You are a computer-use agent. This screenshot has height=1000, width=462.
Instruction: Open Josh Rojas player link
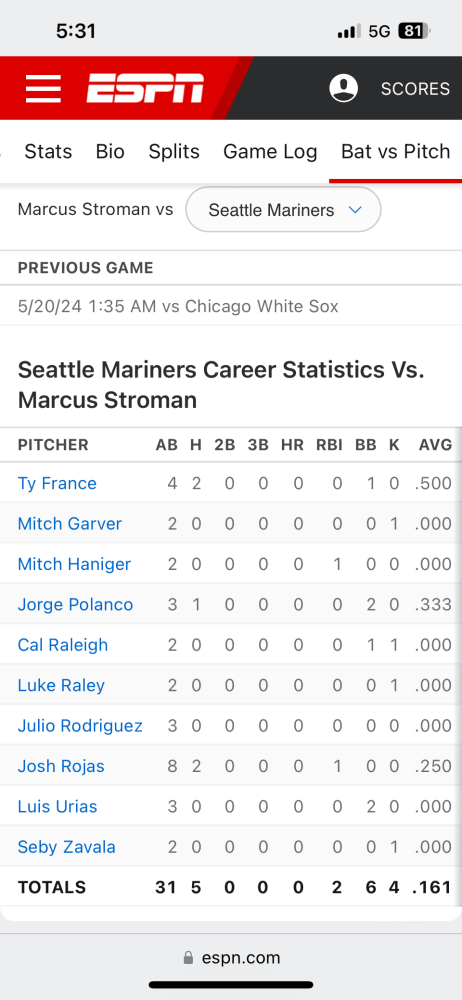[x=61, y=766]
